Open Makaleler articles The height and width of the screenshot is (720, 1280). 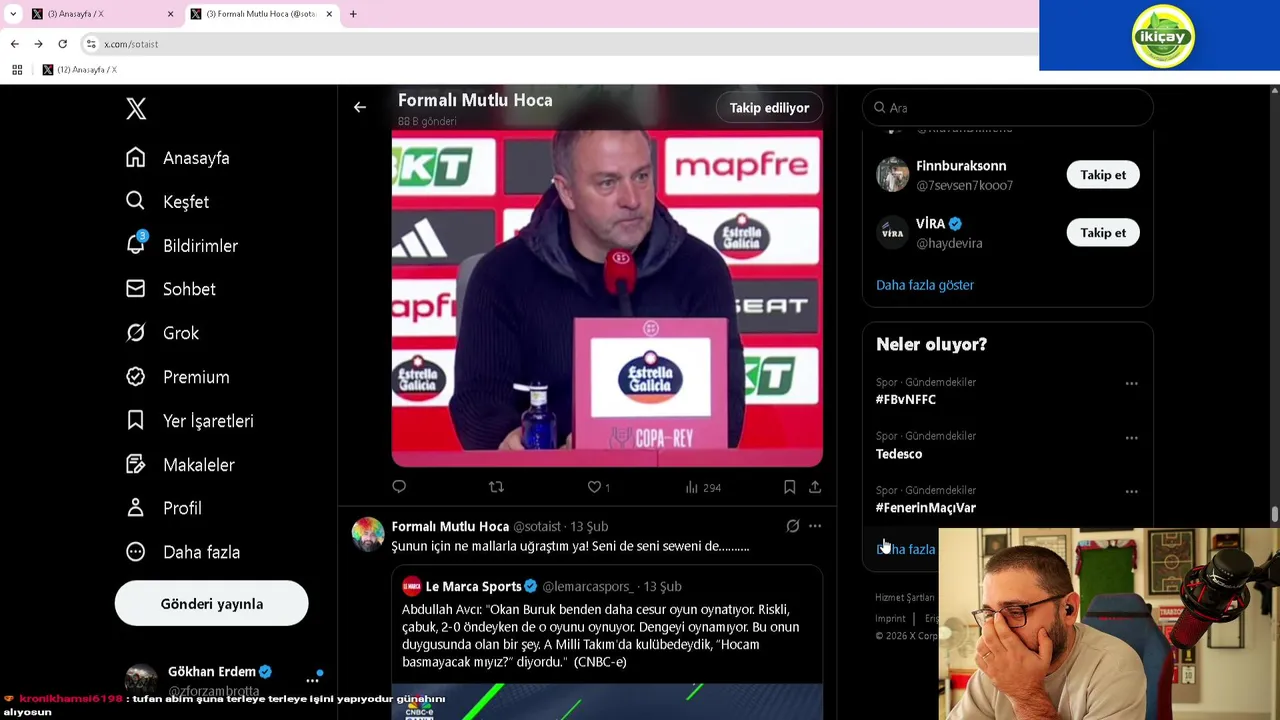(x=181, y=465)
